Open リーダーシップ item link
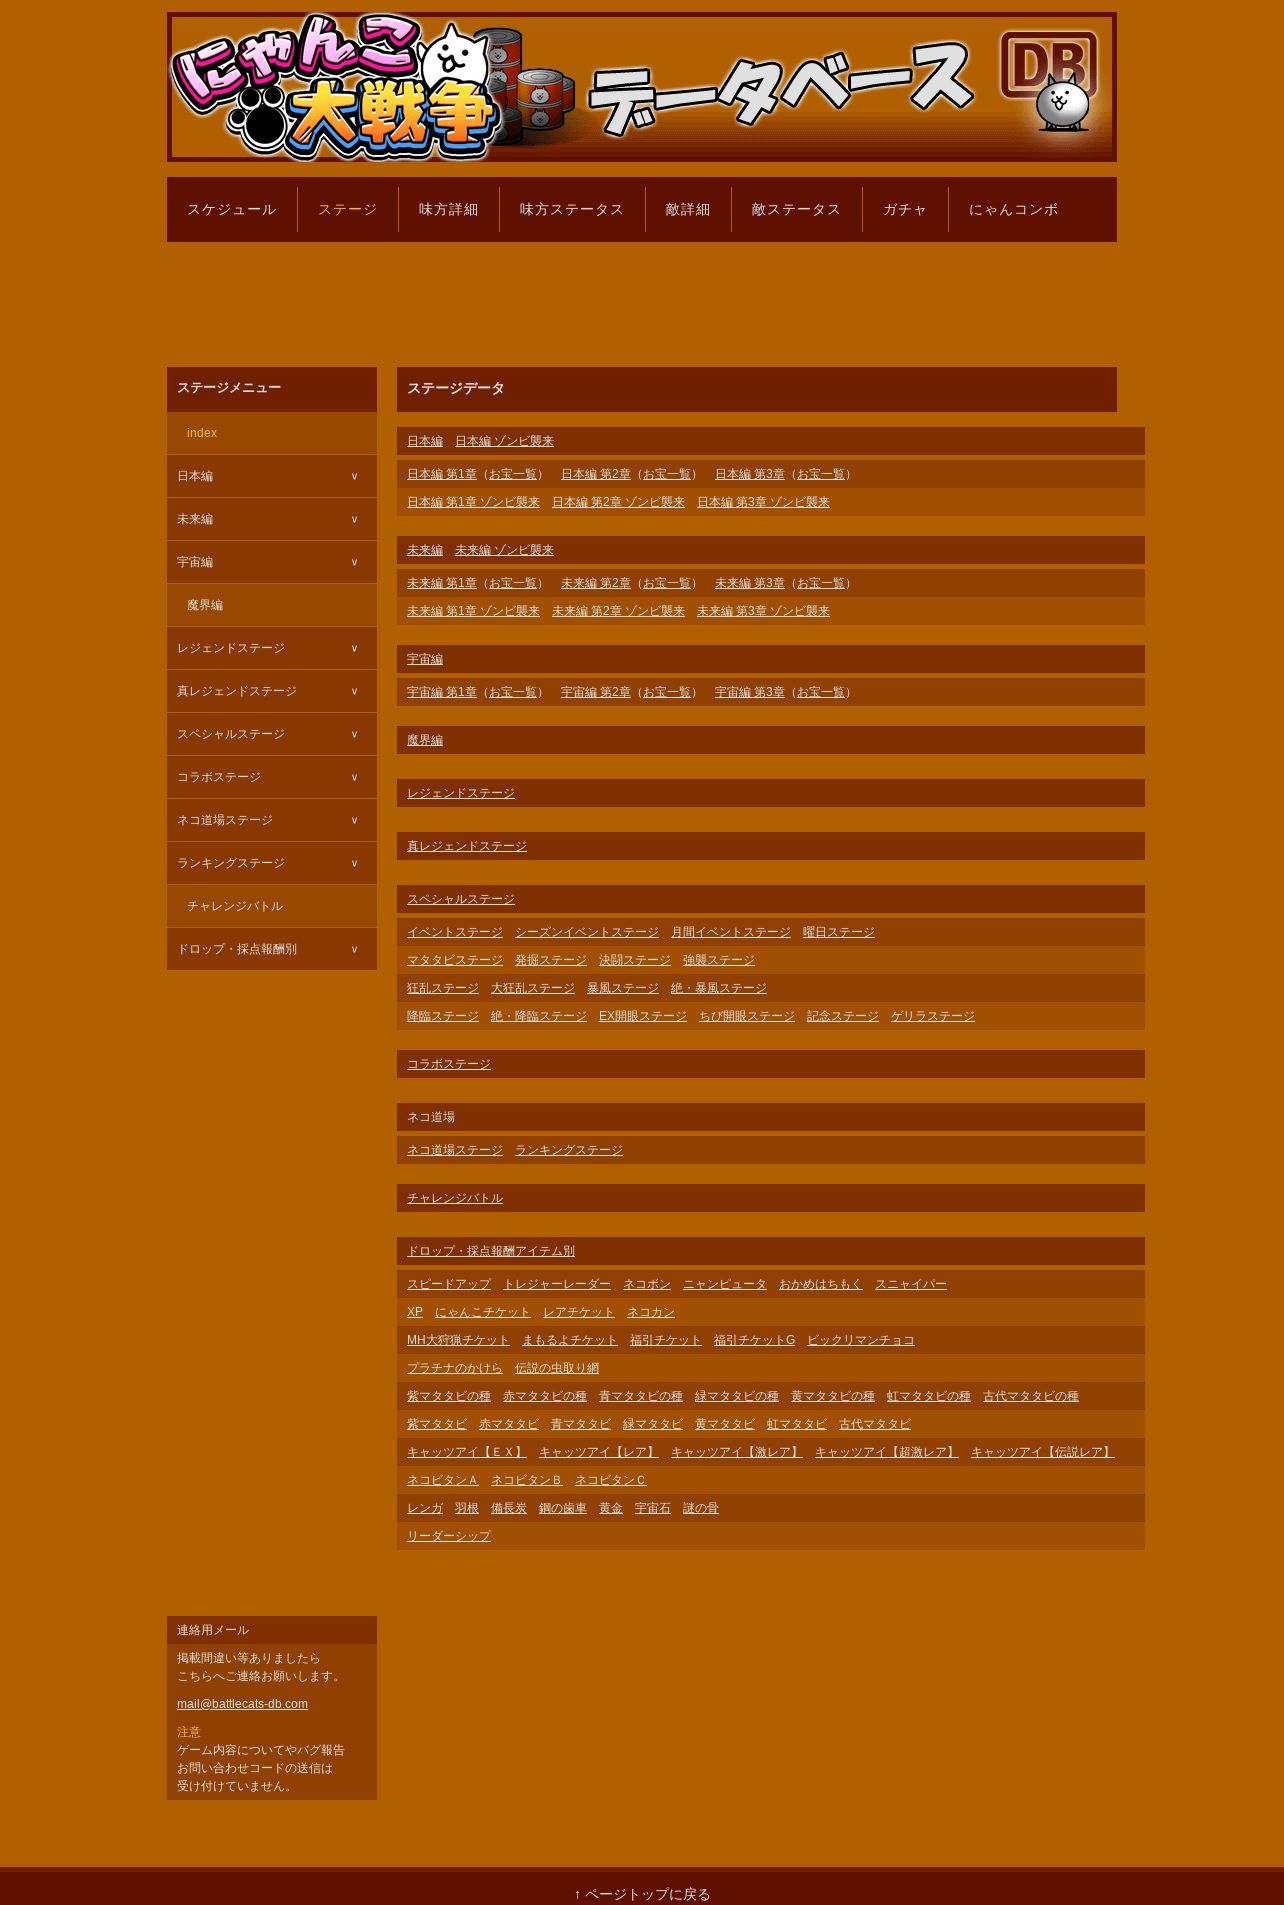This screenshot has width=1284, height=1905. pyautogui.click(x=449, y=1536)
